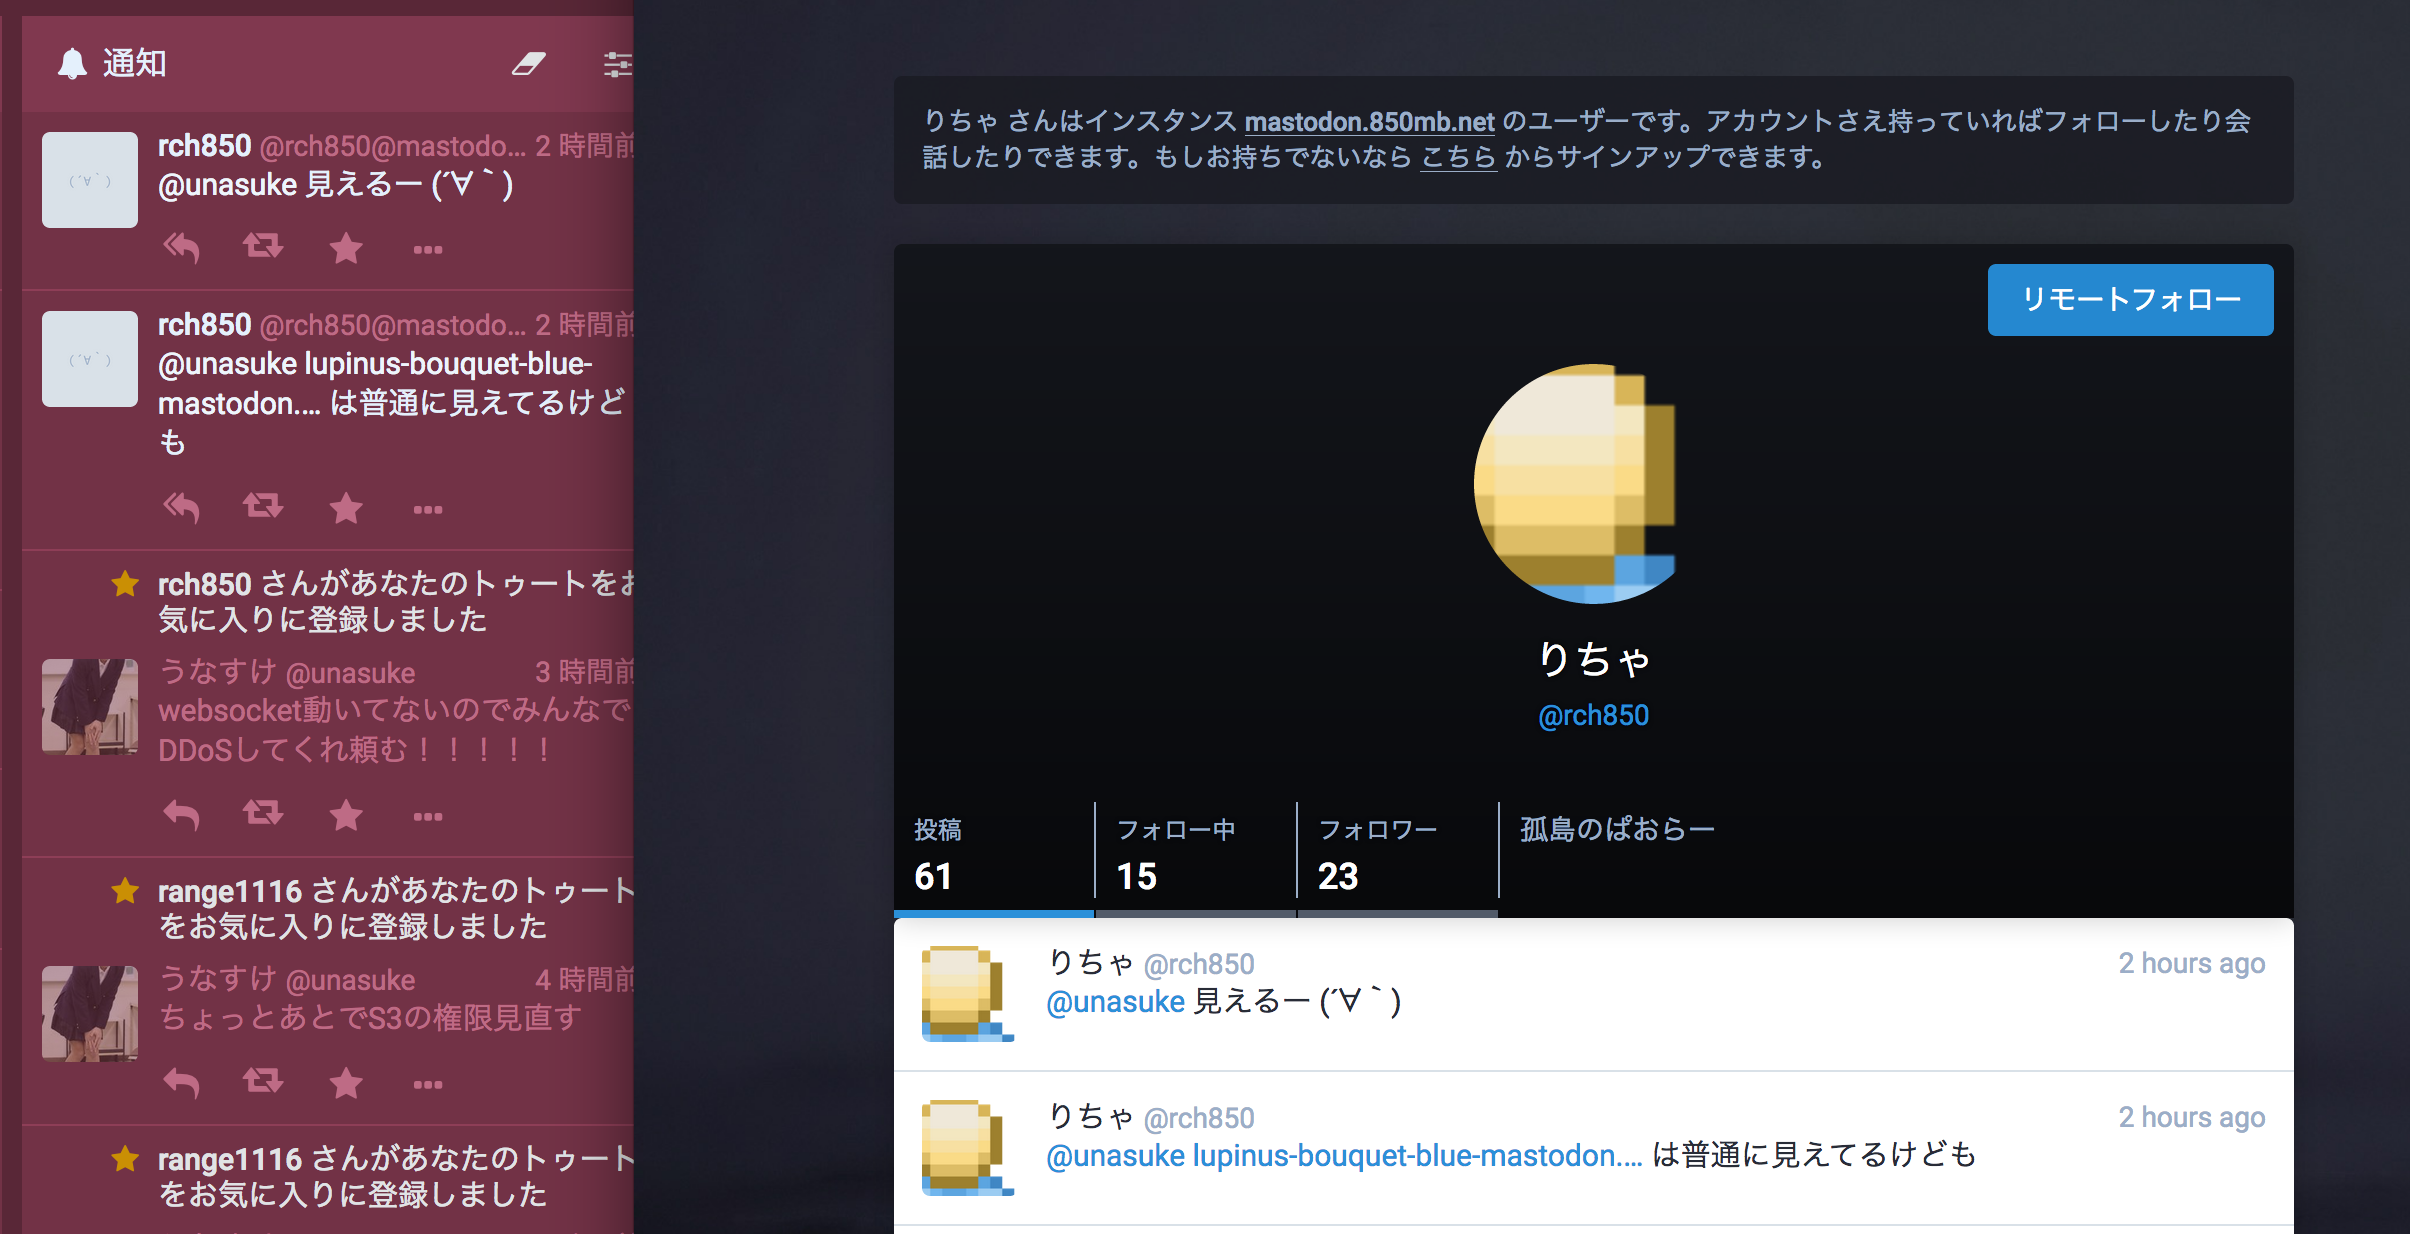Click うなすけ avatar on websocket toot
Screen dimensions: 2410x1234
pos(90,706)
